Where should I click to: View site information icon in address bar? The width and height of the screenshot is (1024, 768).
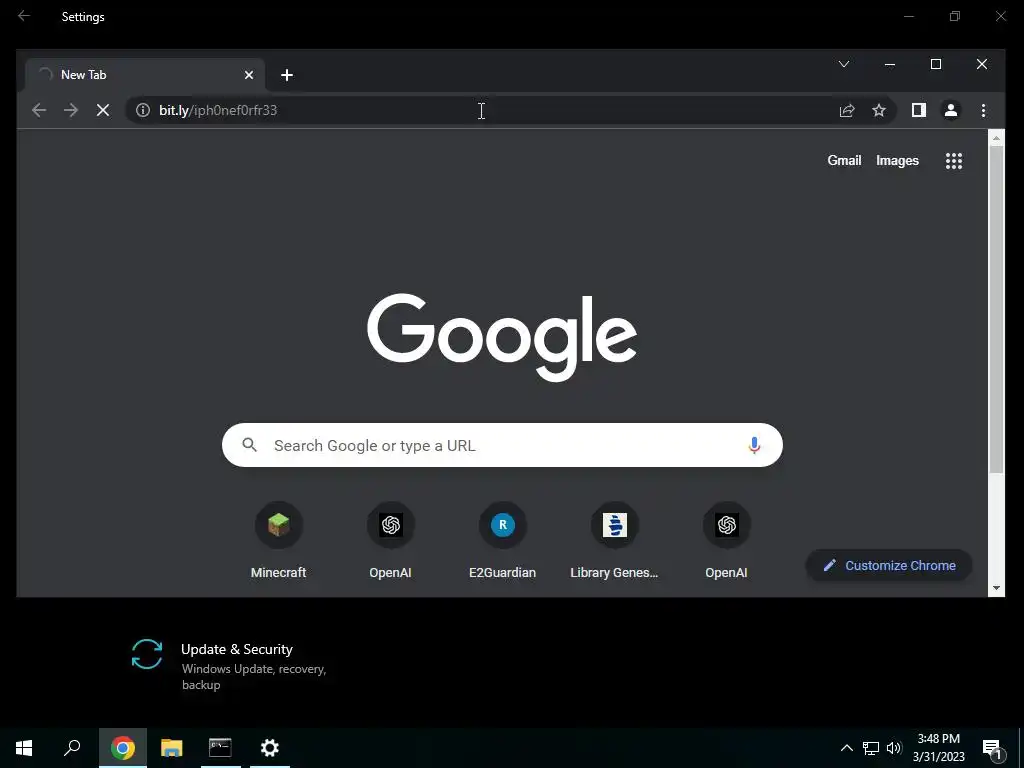pos(142,110)
